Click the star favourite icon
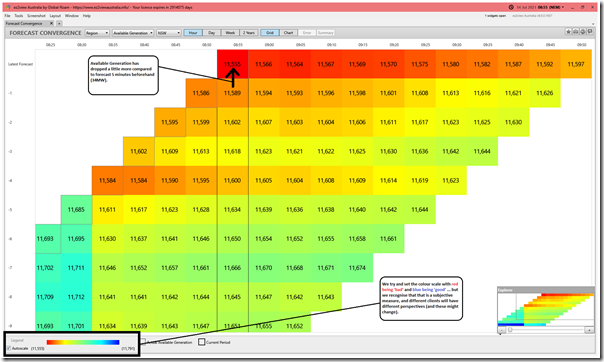The image size is (604, 362). click(x=568, y=32)
